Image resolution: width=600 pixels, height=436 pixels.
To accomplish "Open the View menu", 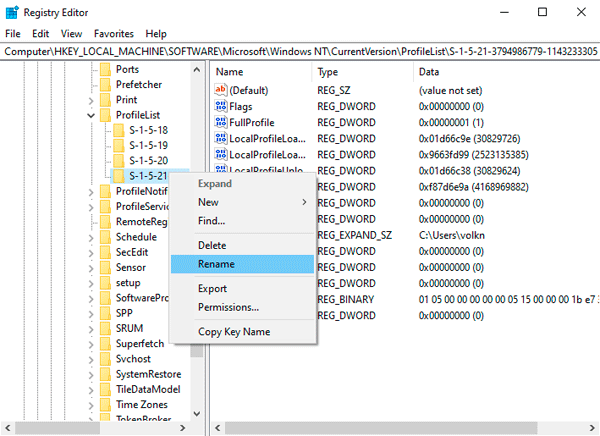I will (x=71, y=34).
